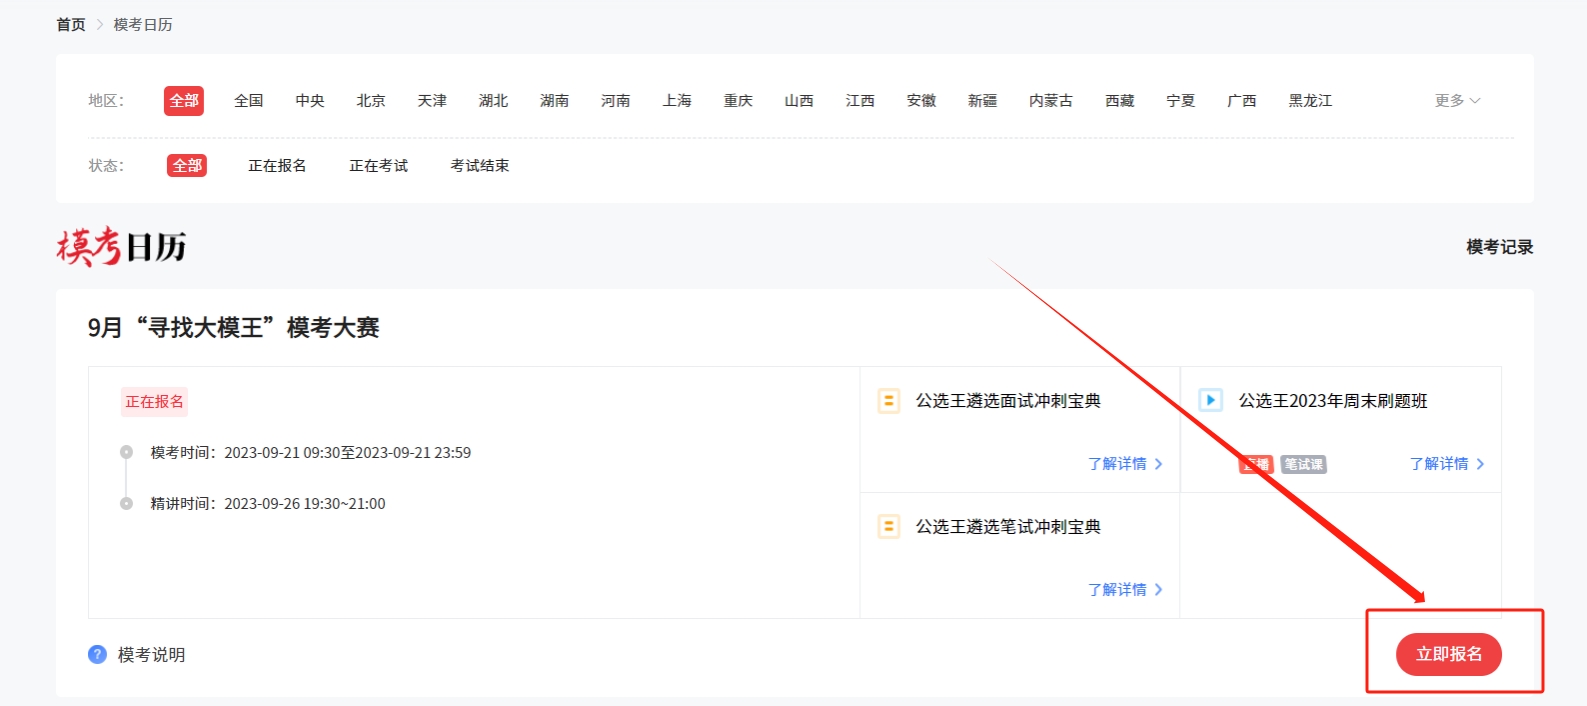Open 了解详情 for 公选王遴选面试冲刺宝典
The width and height of the screenshot is (1587, 706).
[1124, 464]
